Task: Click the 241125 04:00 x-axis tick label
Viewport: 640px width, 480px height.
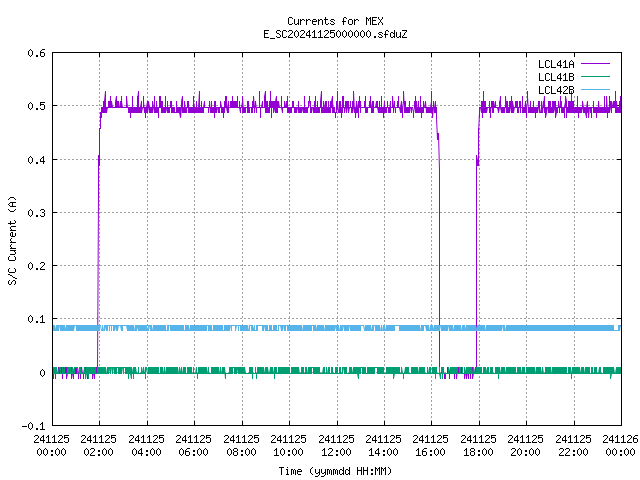Action: click(x=147, y=446)
